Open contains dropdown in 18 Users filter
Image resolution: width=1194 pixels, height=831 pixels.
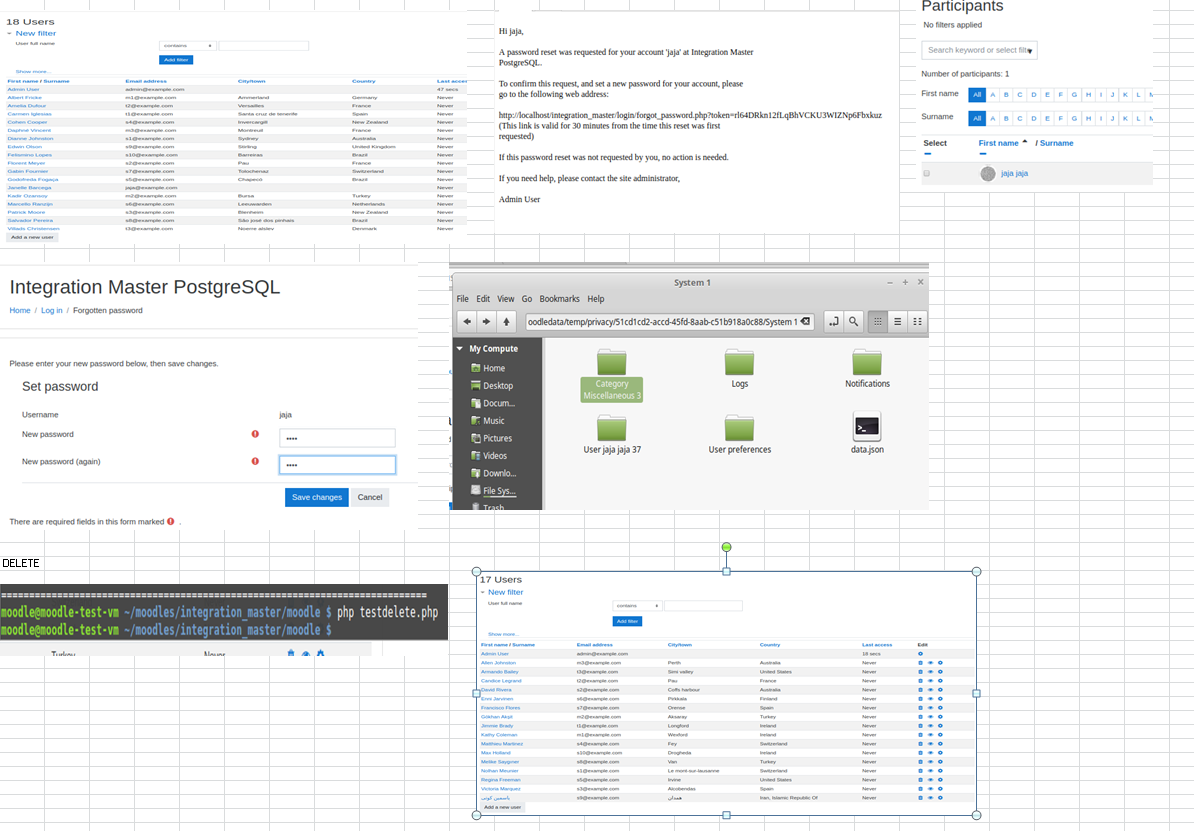(x=187, y=46)
